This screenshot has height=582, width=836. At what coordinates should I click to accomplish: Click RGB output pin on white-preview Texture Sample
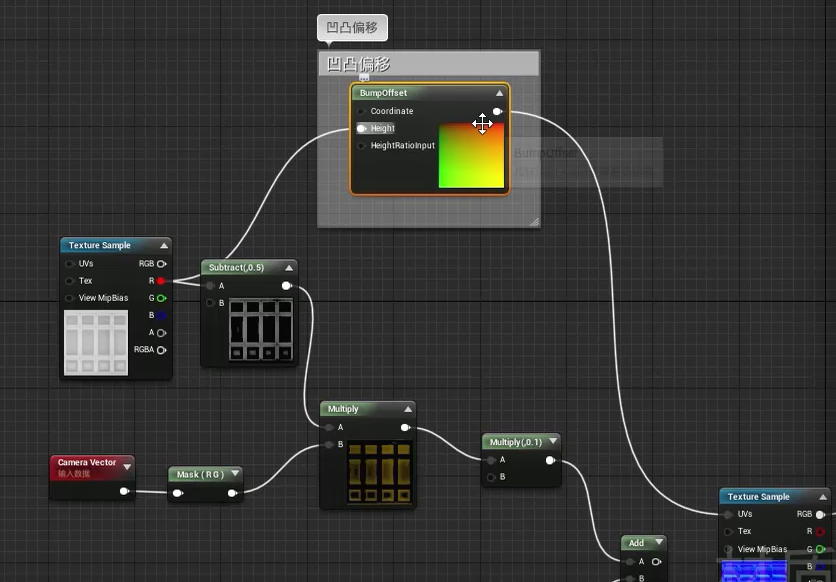point(162,264)
